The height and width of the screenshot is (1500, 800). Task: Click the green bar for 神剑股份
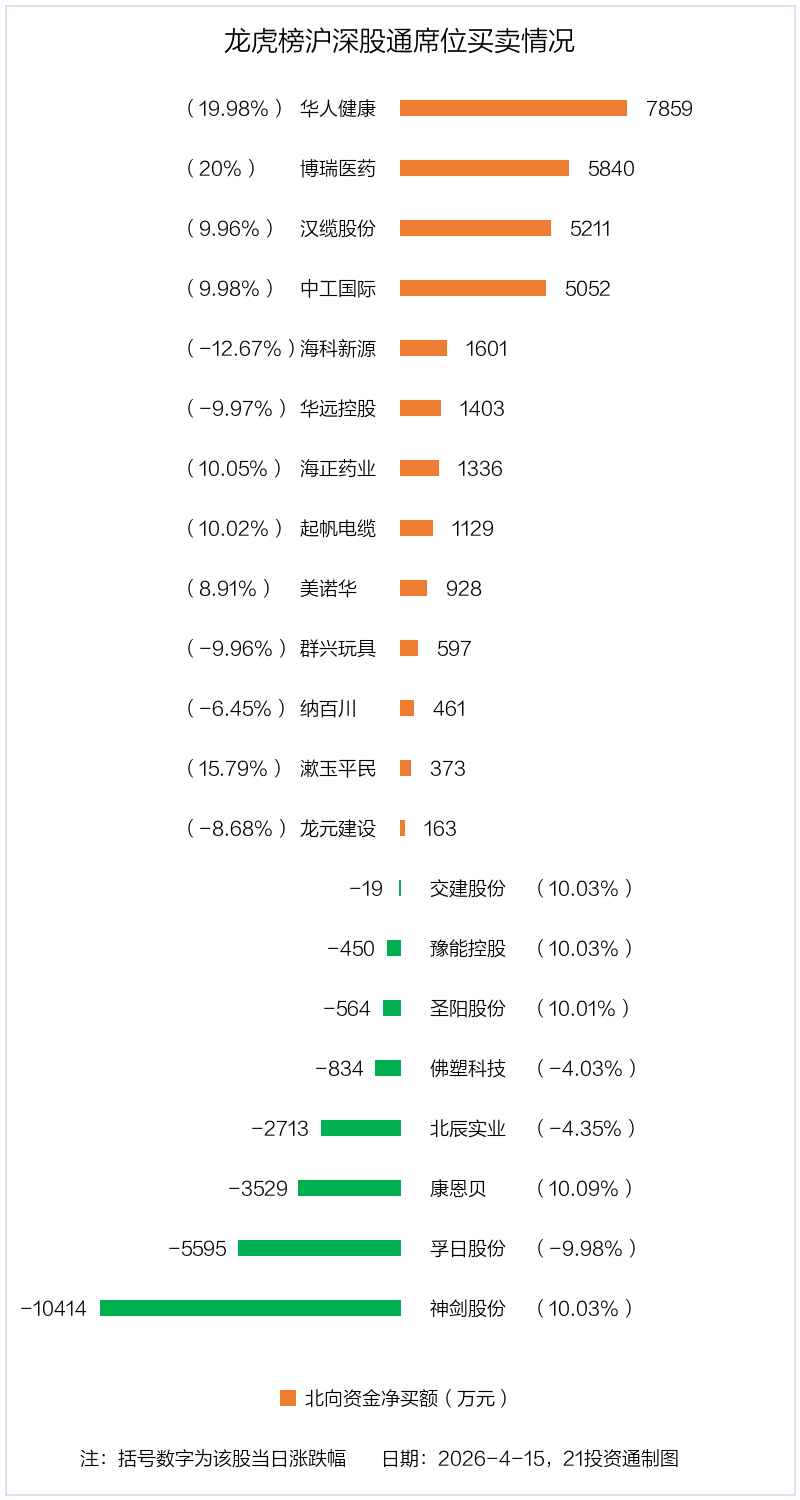click(250, 1308)
